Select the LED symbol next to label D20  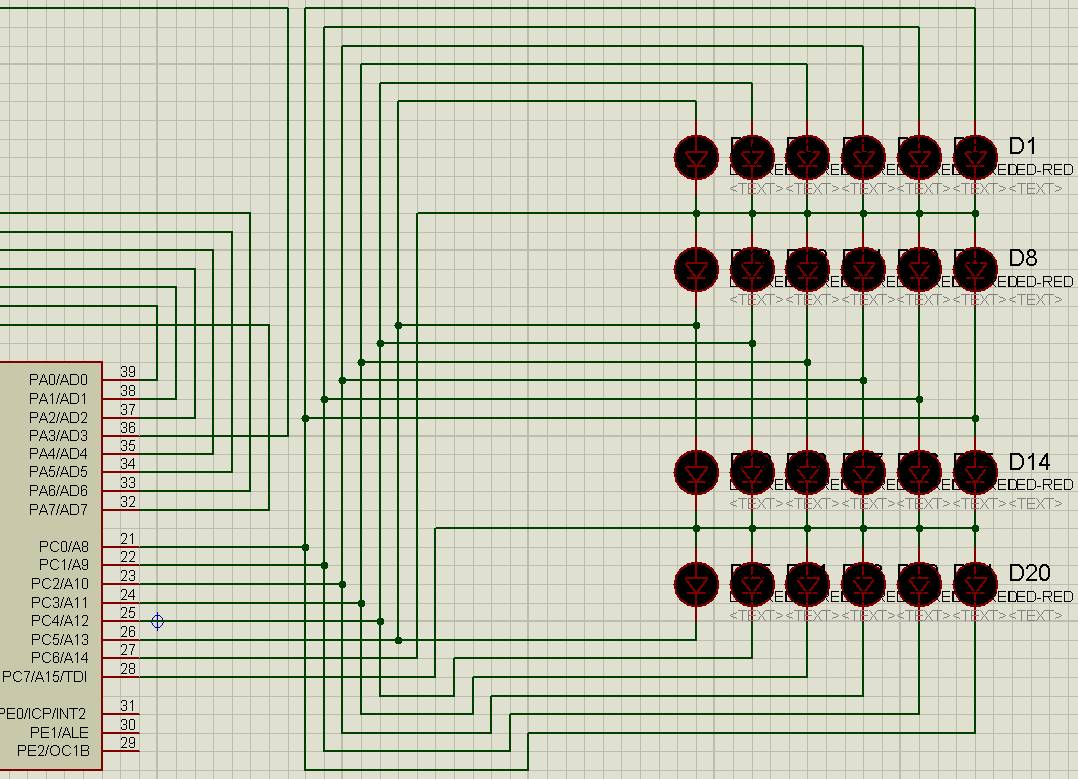(975, 584)
